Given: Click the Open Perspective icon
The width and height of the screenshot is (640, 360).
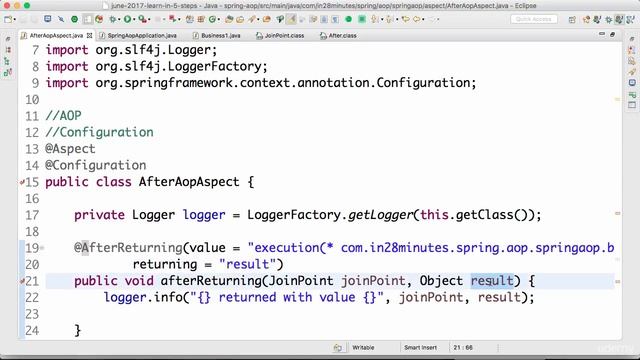Looking at the screenshot, I should (572, 20).
